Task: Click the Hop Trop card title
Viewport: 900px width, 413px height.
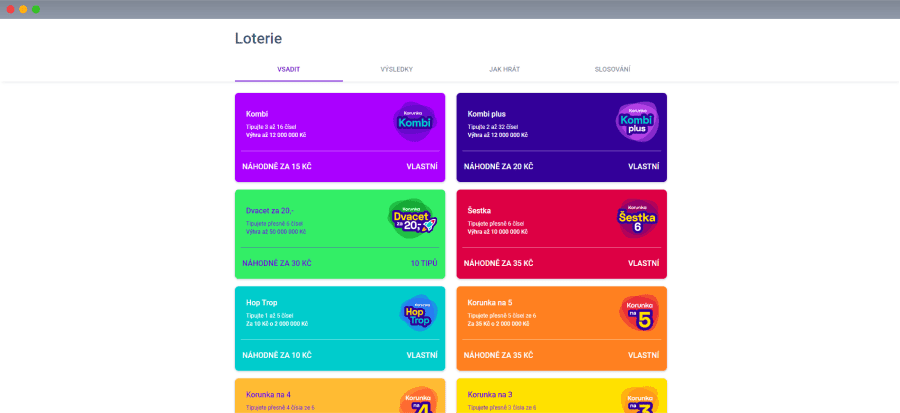Action: click(261, 302)
